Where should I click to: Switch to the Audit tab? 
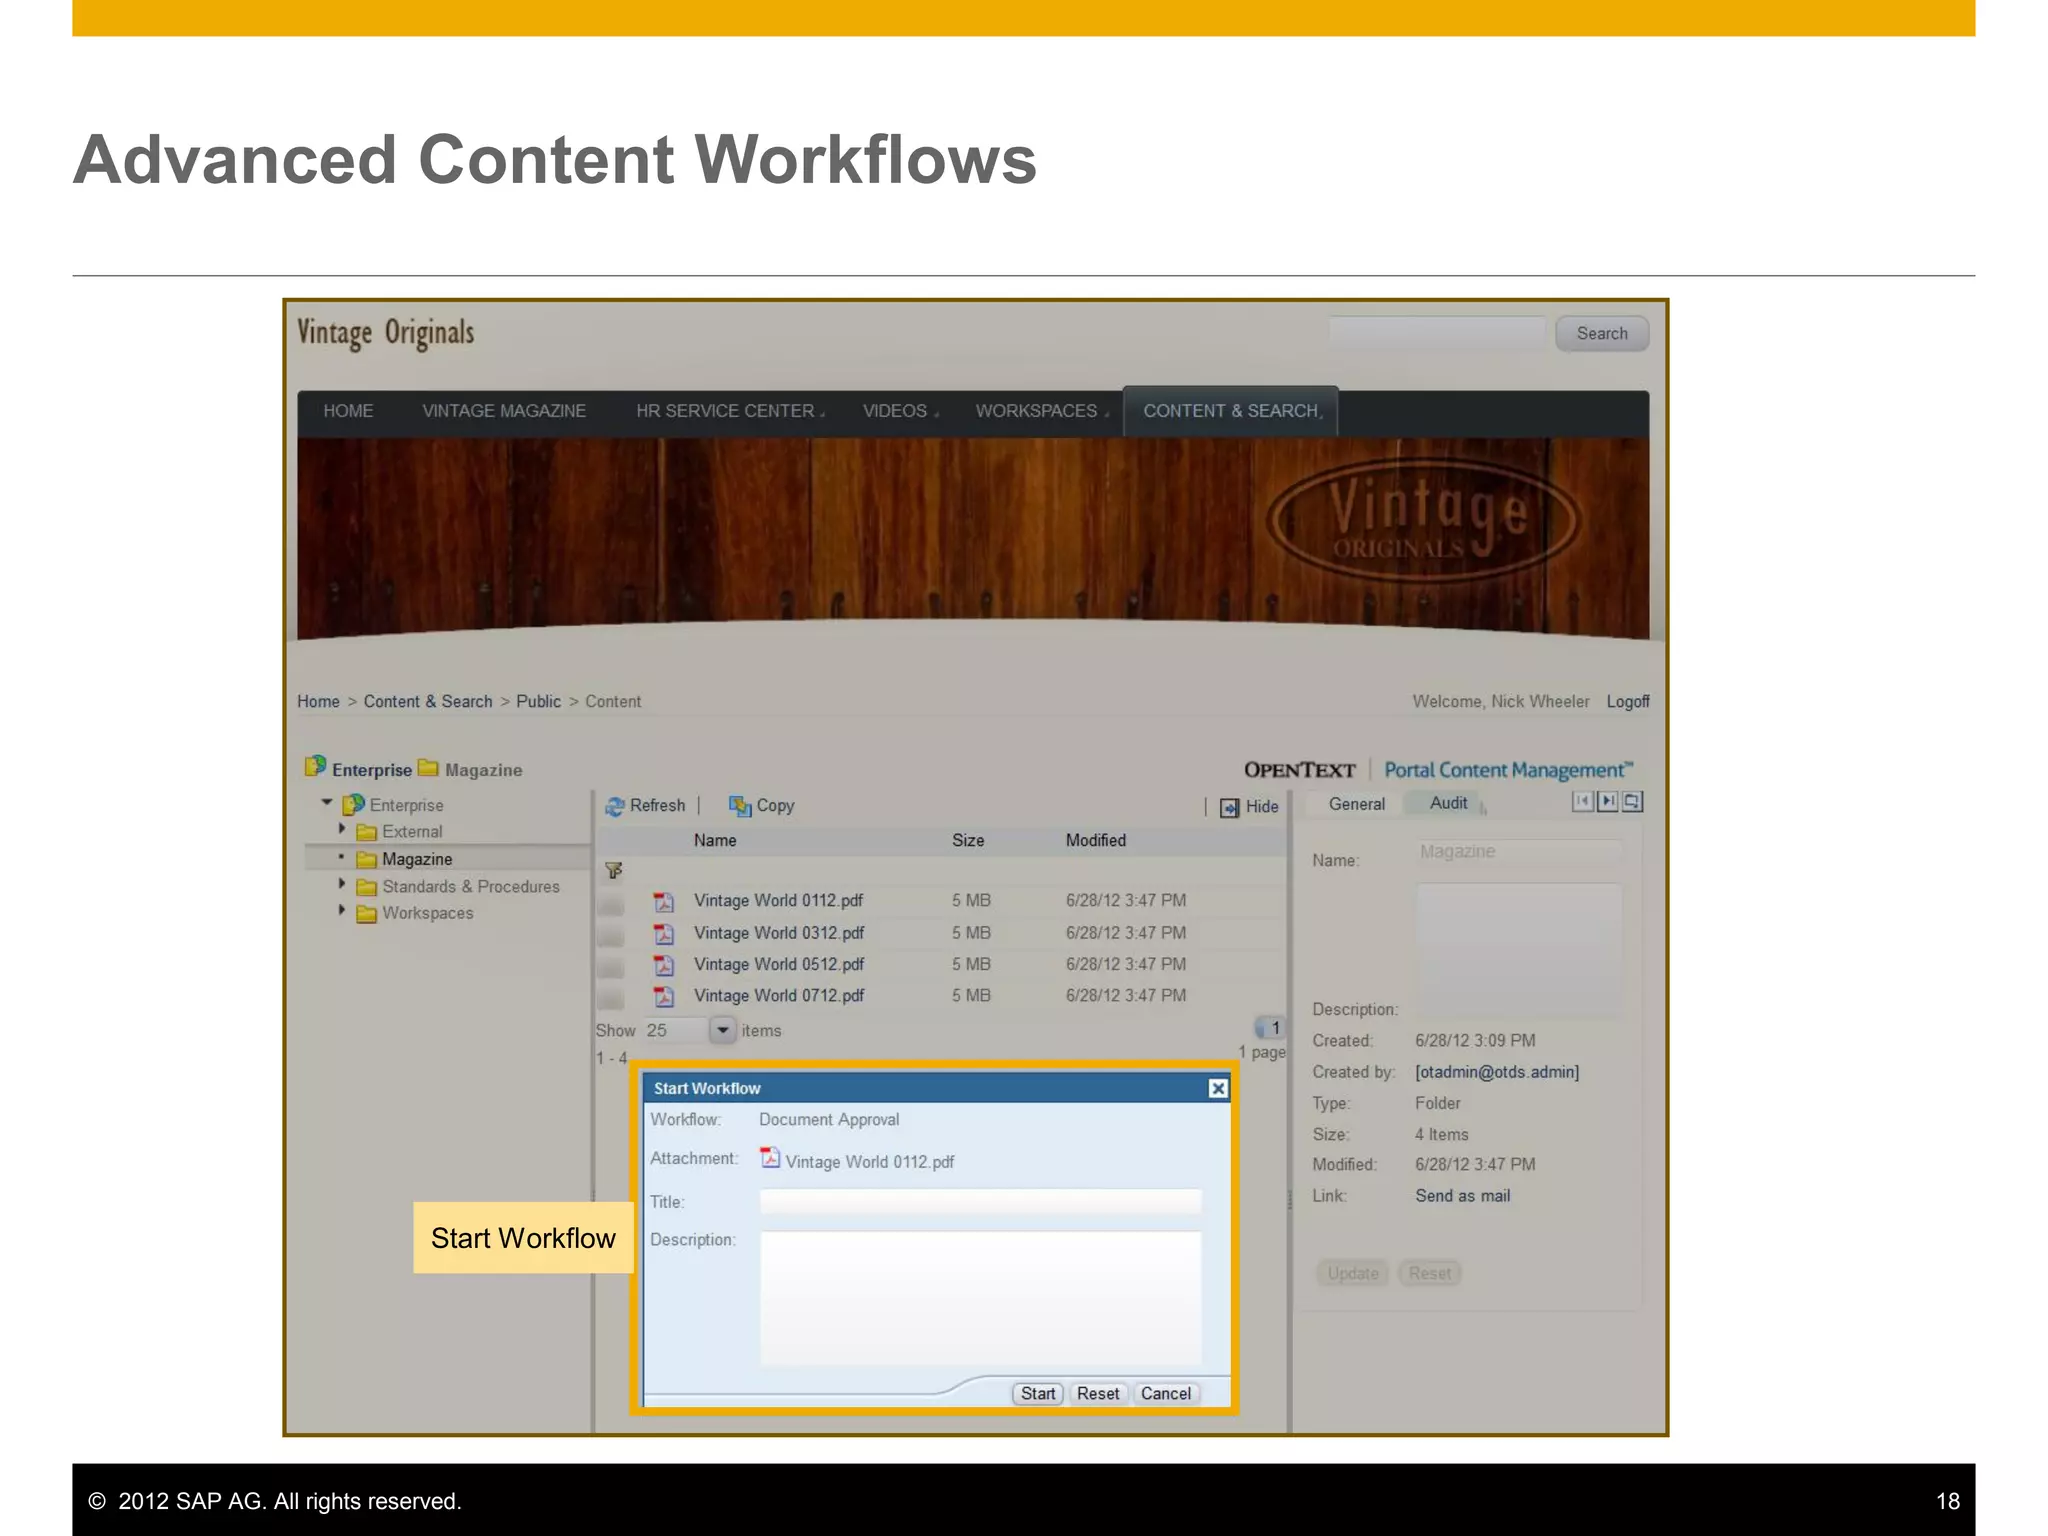point(1448,803)
